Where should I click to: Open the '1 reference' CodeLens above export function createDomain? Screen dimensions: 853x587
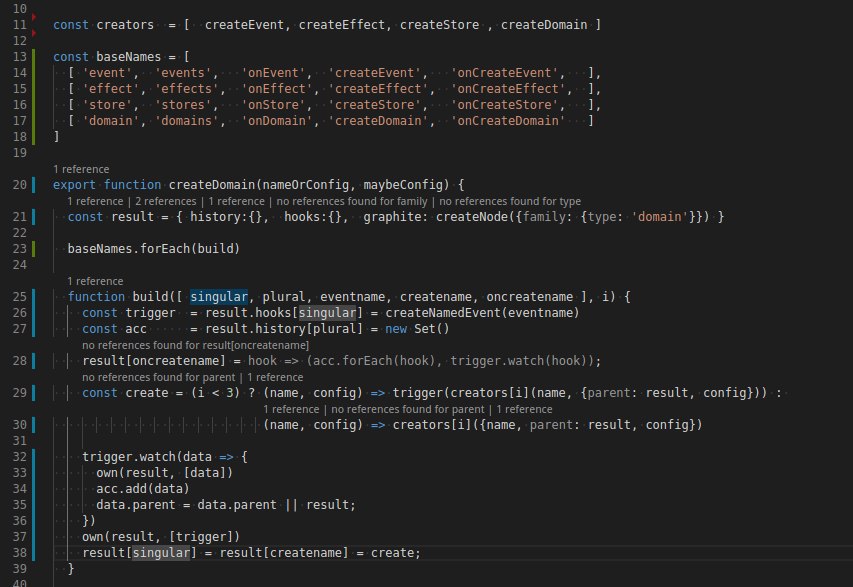tap(81, 169)
